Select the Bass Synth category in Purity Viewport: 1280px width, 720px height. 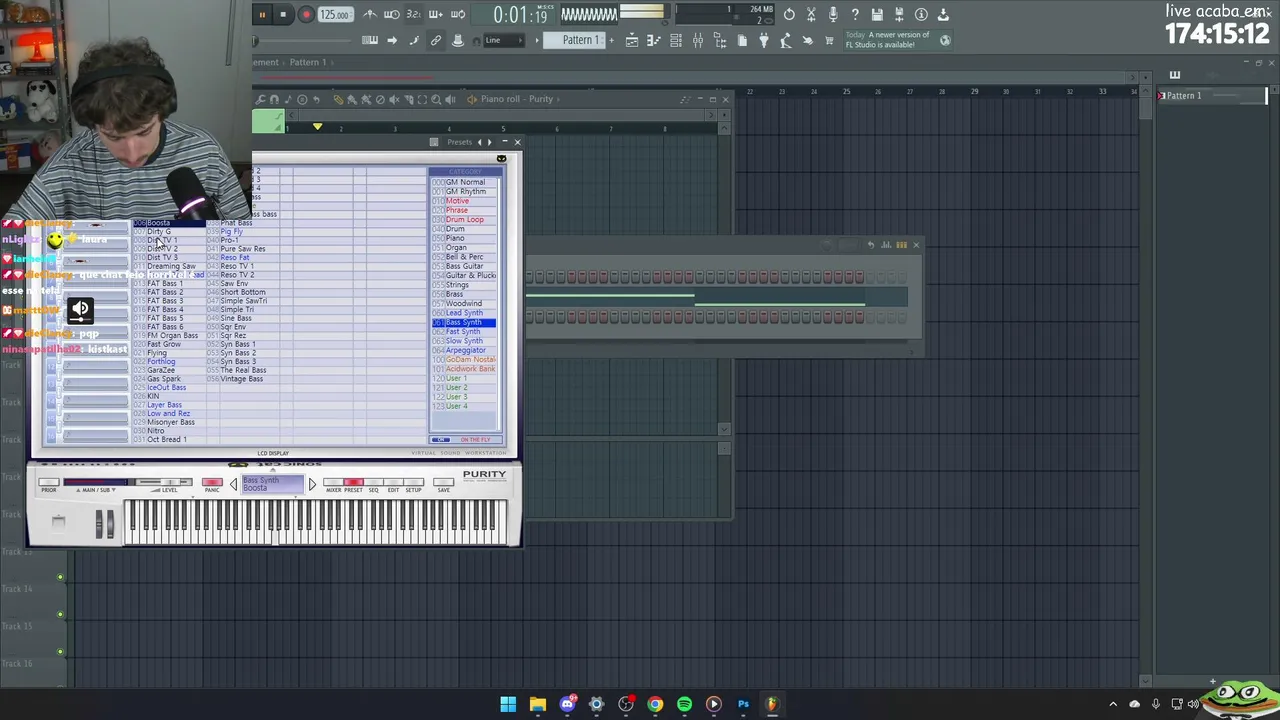[x=464, y=323]
